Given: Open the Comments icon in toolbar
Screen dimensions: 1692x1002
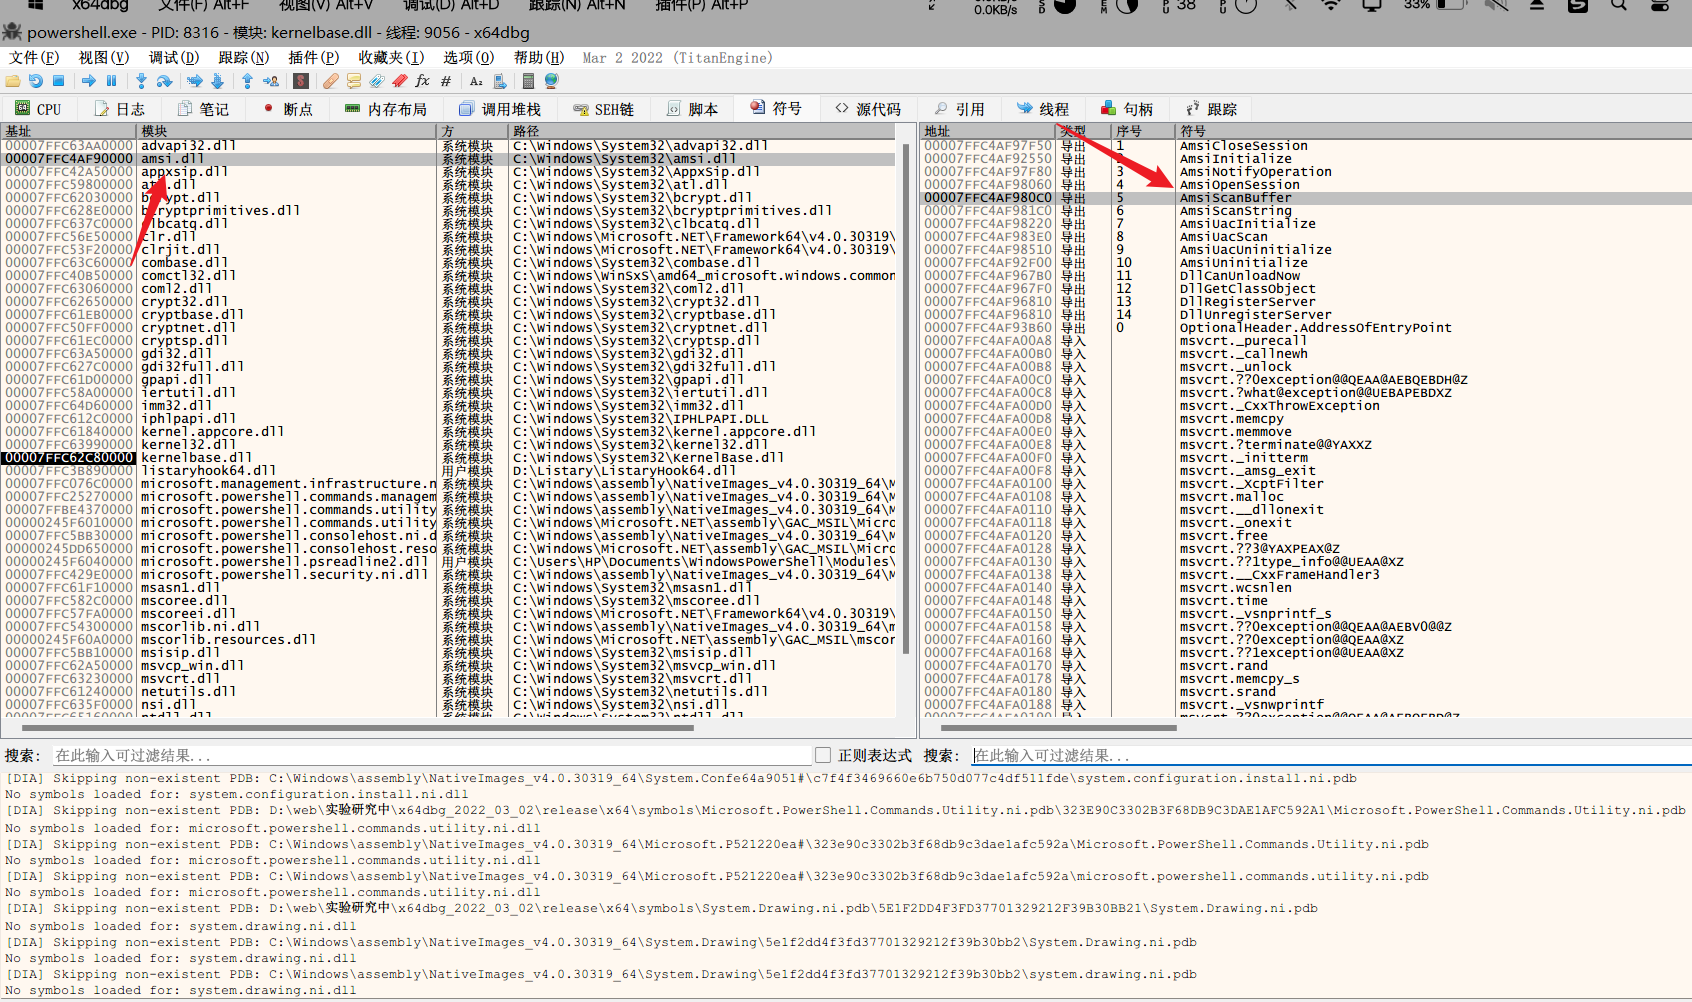Looking at the screenshot, I should coord(354,81).
